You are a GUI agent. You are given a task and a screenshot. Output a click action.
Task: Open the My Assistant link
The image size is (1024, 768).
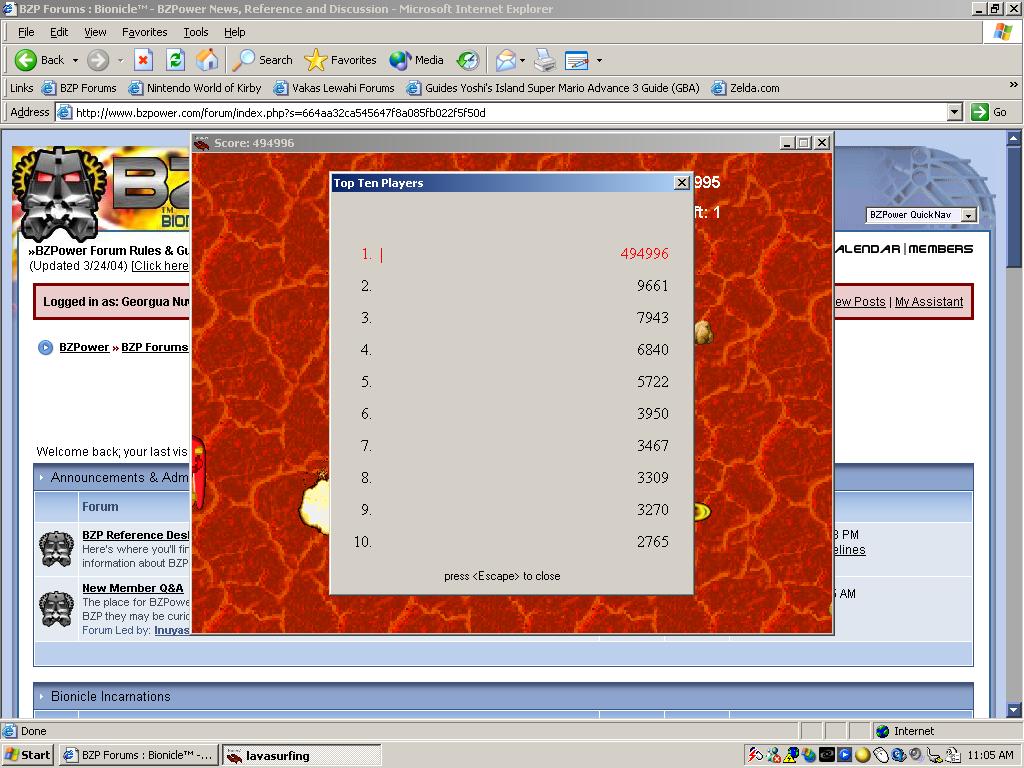click(x=929, y=302)
